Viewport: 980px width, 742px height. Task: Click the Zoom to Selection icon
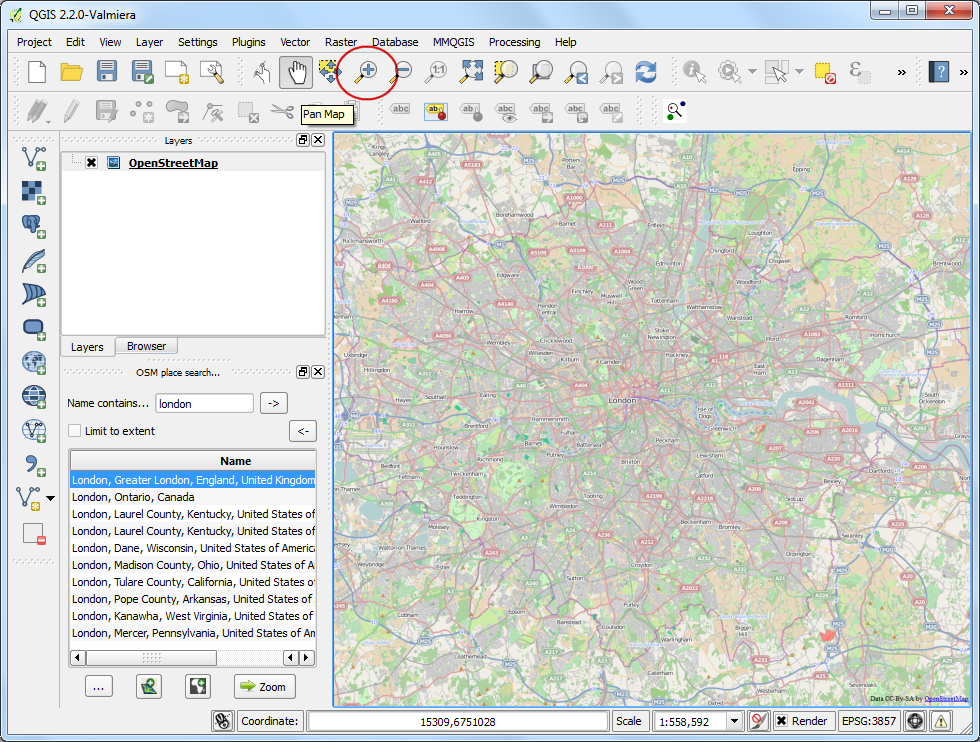tap(506, 72)
